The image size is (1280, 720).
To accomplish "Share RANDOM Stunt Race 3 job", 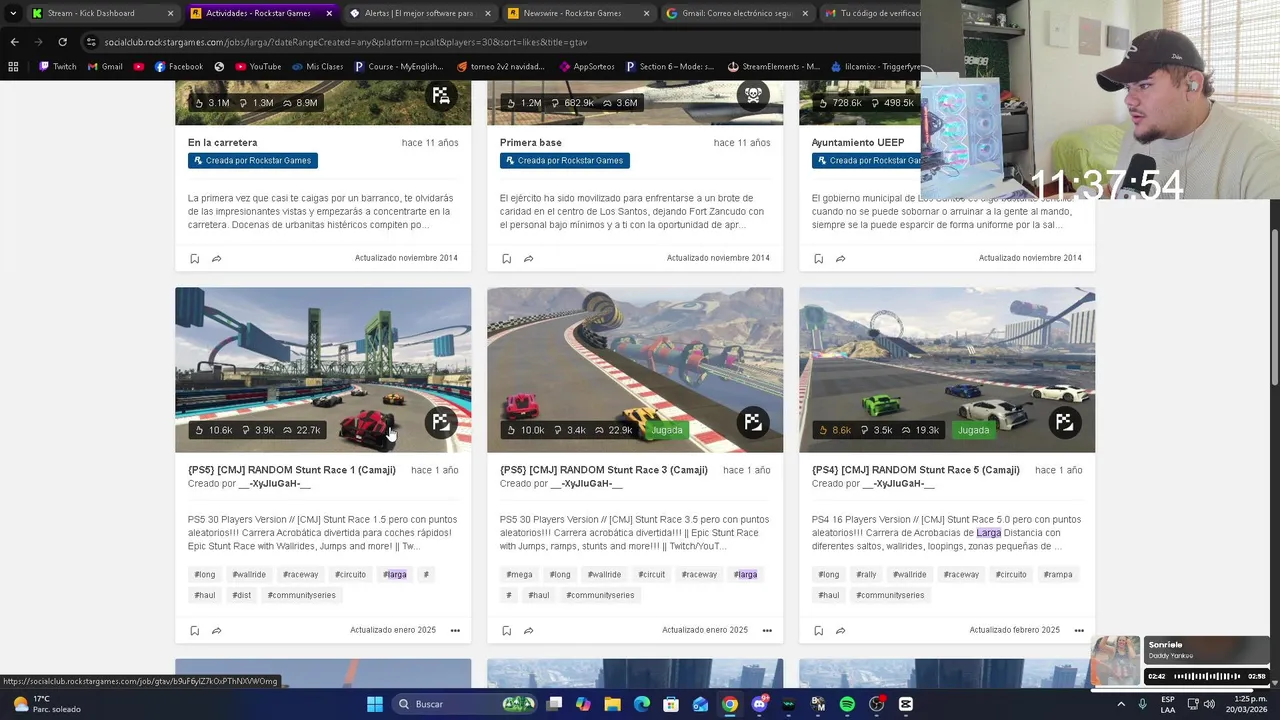I will [x=528, y=630].
